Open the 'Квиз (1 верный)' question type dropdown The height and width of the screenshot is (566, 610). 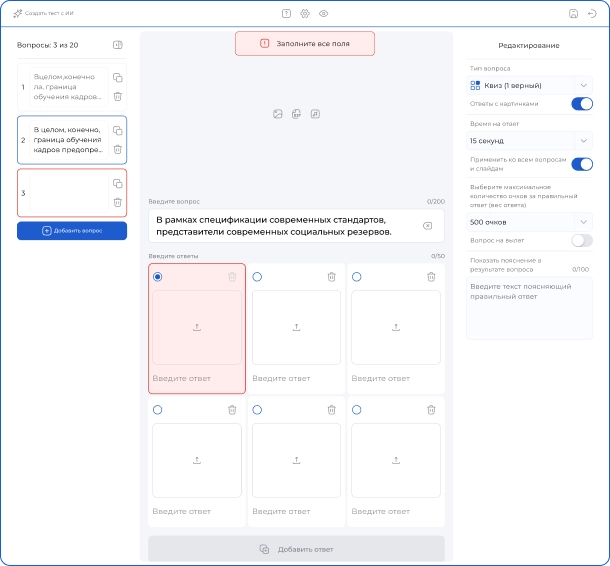529,85
